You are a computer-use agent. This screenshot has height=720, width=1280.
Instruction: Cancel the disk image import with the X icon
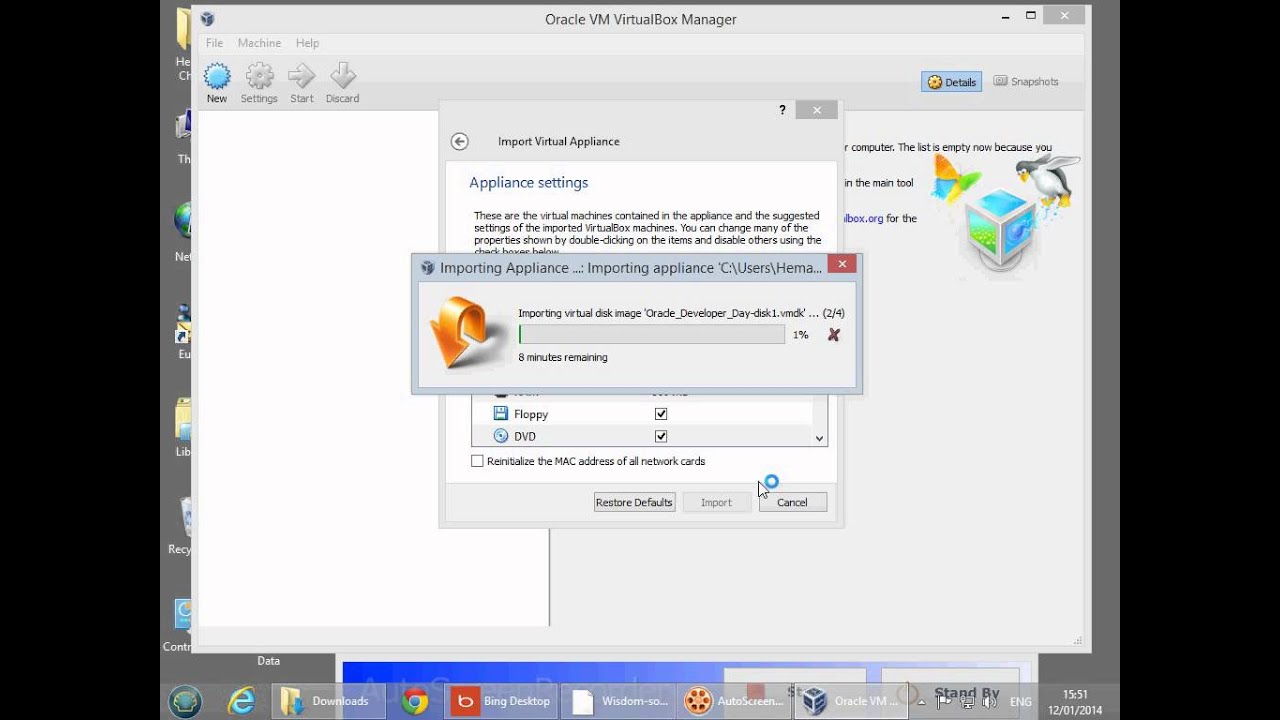834,335
